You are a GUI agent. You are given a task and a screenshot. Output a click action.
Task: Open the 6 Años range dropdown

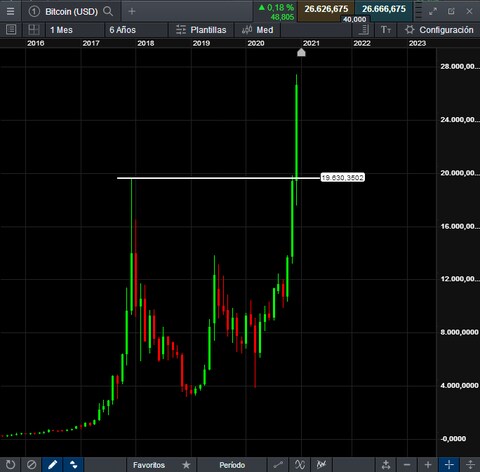(x=136, y=30)
